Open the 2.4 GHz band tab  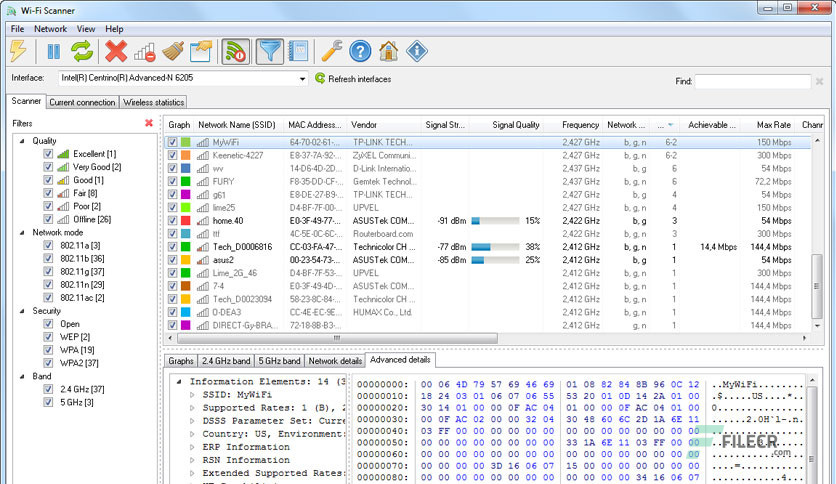[x=226, y=361]
